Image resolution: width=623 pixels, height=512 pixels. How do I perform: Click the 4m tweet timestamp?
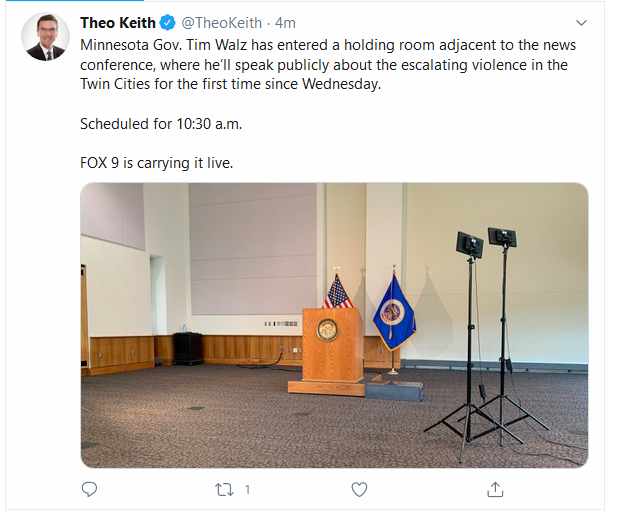286,23
